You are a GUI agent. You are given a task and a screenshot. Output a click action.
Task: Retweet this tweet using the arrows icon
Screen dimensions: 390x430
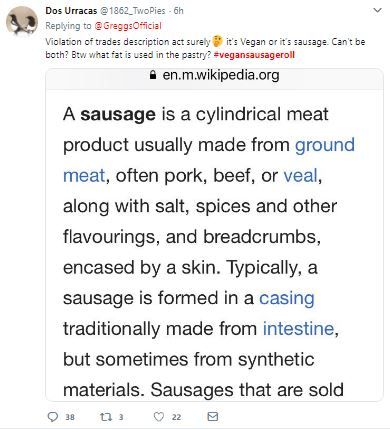click(106, 417)
